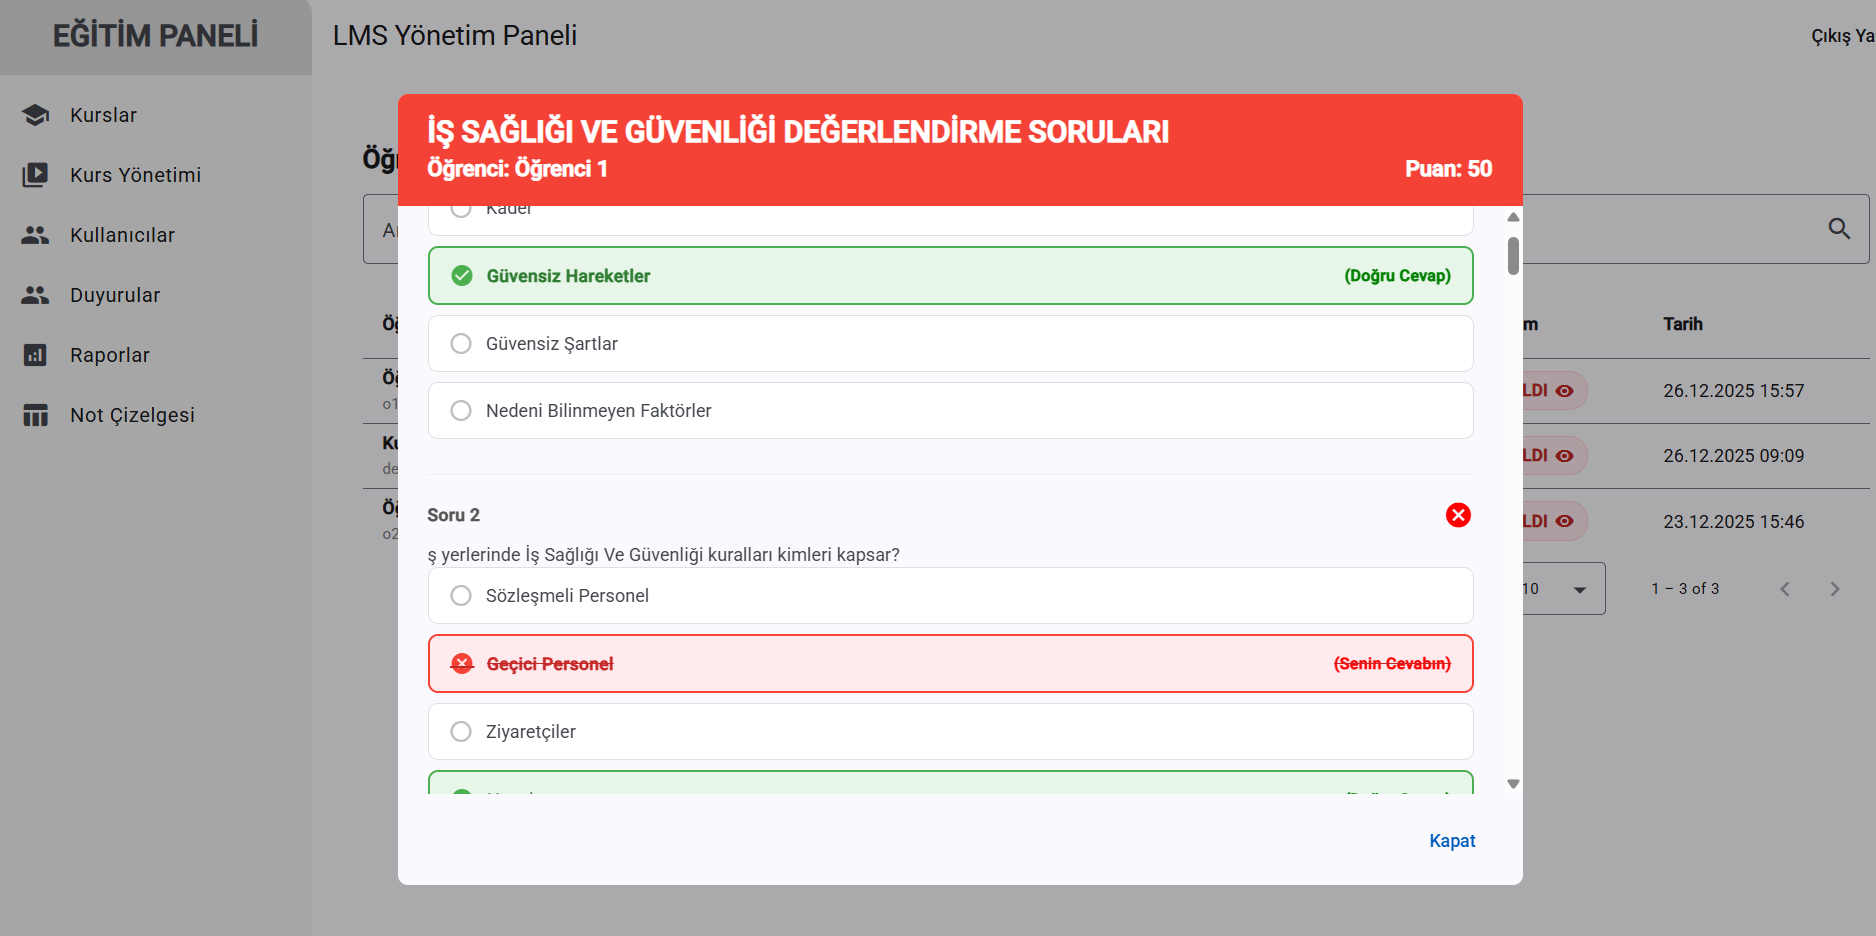Click the red wrong-answer icon beside Soru 2
Image resolution: width=1876 pixels, height=936 pixels.
pos(1458,515)
